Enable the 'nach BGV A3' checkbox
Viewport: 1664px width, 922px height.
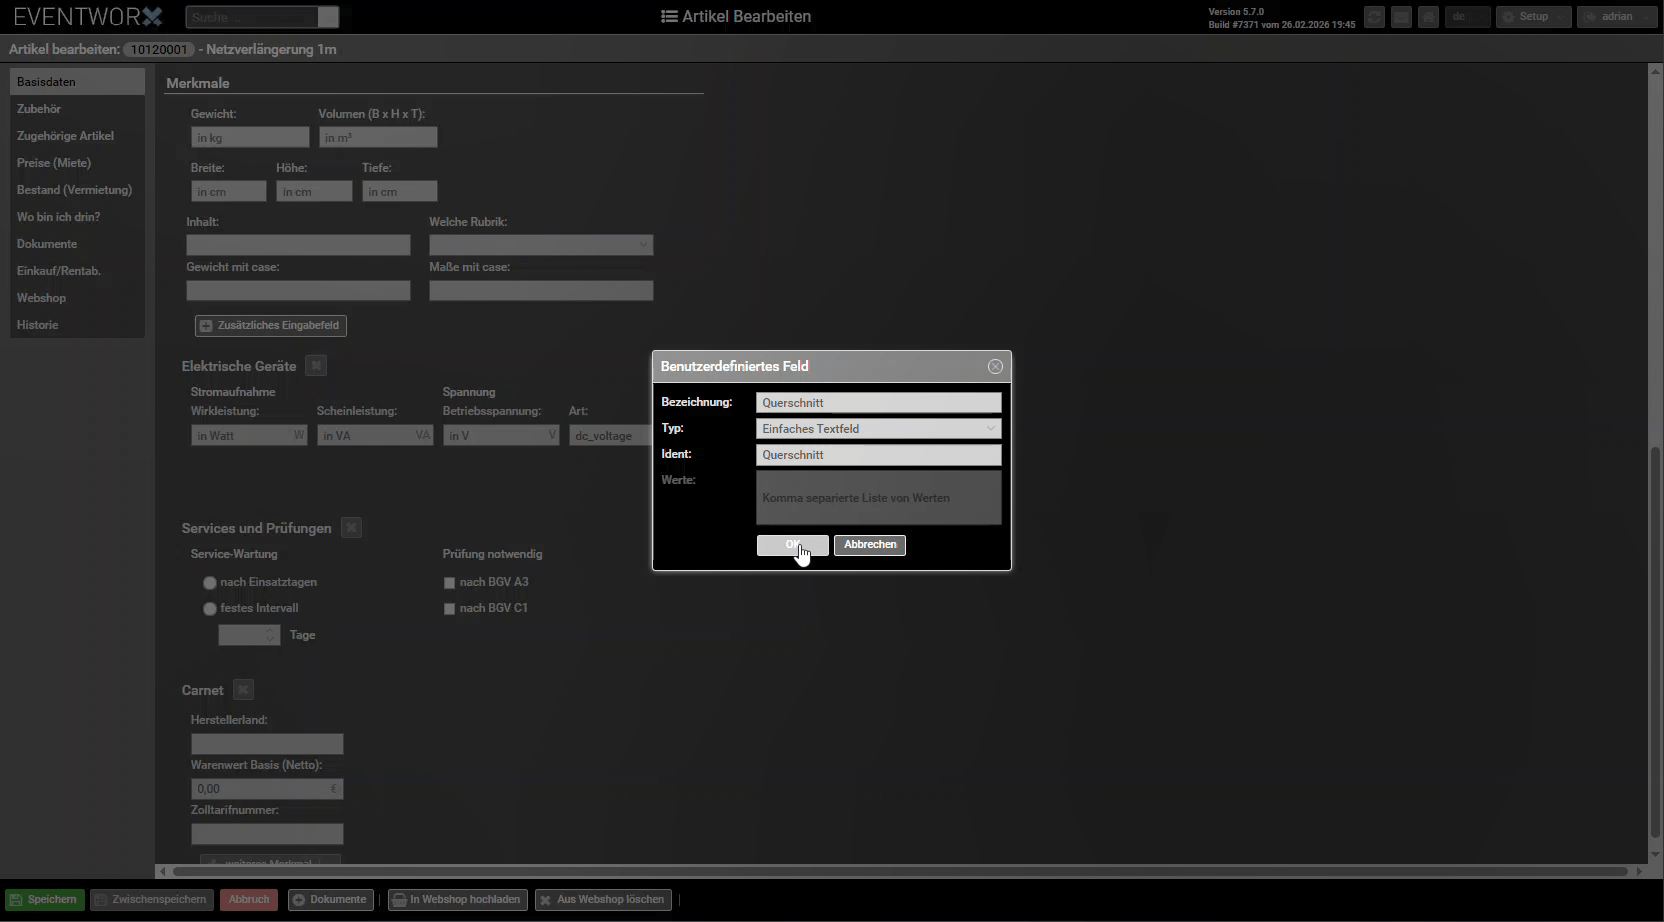coord(449,583)
